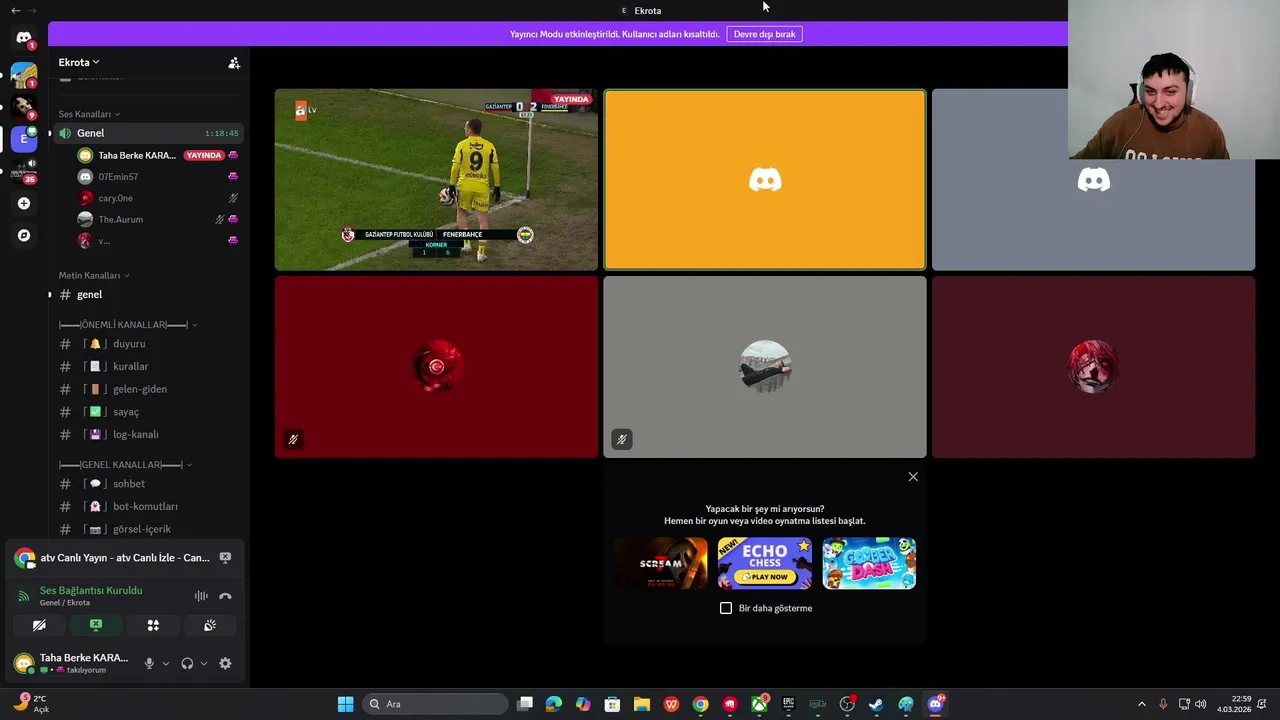Image resolution: width=1280 pixels, height=720 pixels.
Task: Collapse the Ses Kanalları category
Action: (x=89, y=114)
